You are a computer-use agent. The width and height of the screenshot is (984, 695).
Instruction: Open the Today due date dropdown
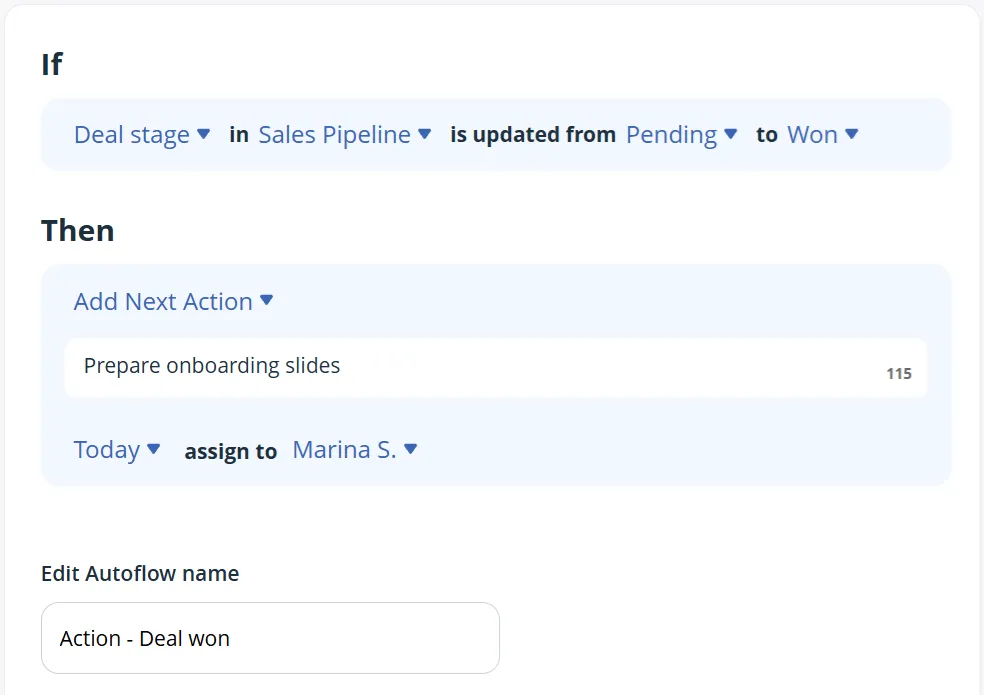(x=117, y=450)
